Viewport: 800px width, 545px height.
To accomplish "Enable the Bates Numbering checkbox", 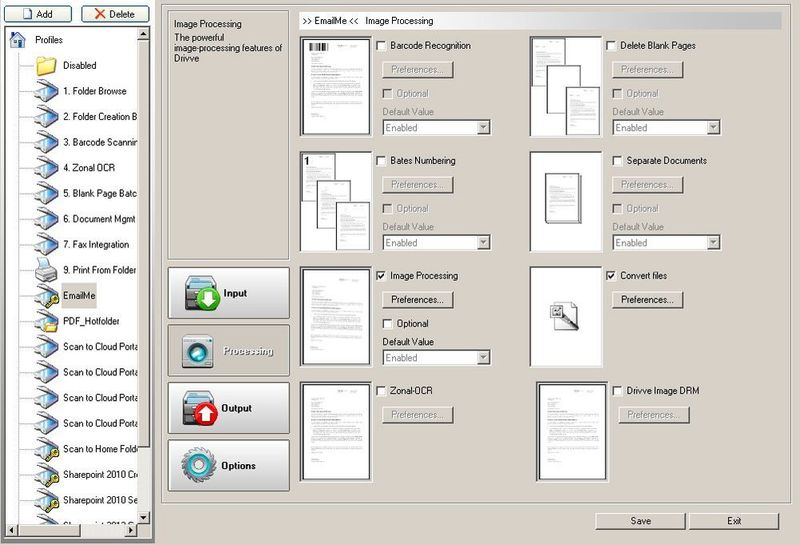I will [x=381, y=161].
